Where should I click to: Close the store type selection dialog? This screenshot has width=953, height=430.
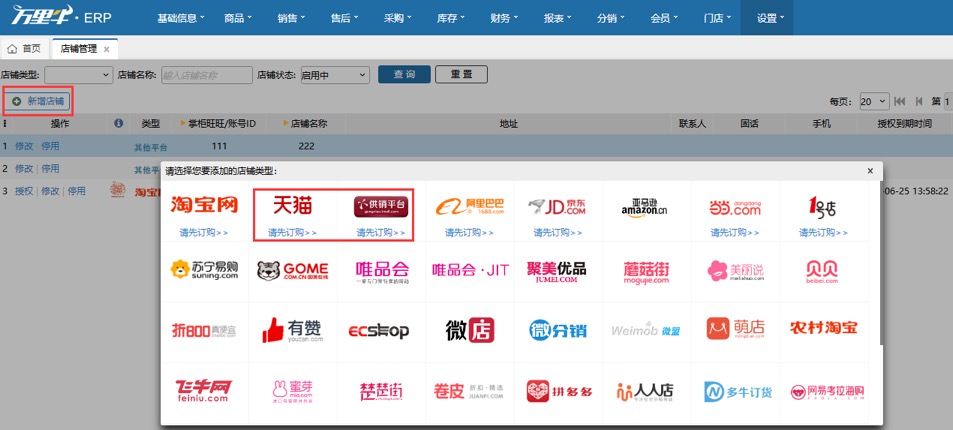tap(870, 171)
